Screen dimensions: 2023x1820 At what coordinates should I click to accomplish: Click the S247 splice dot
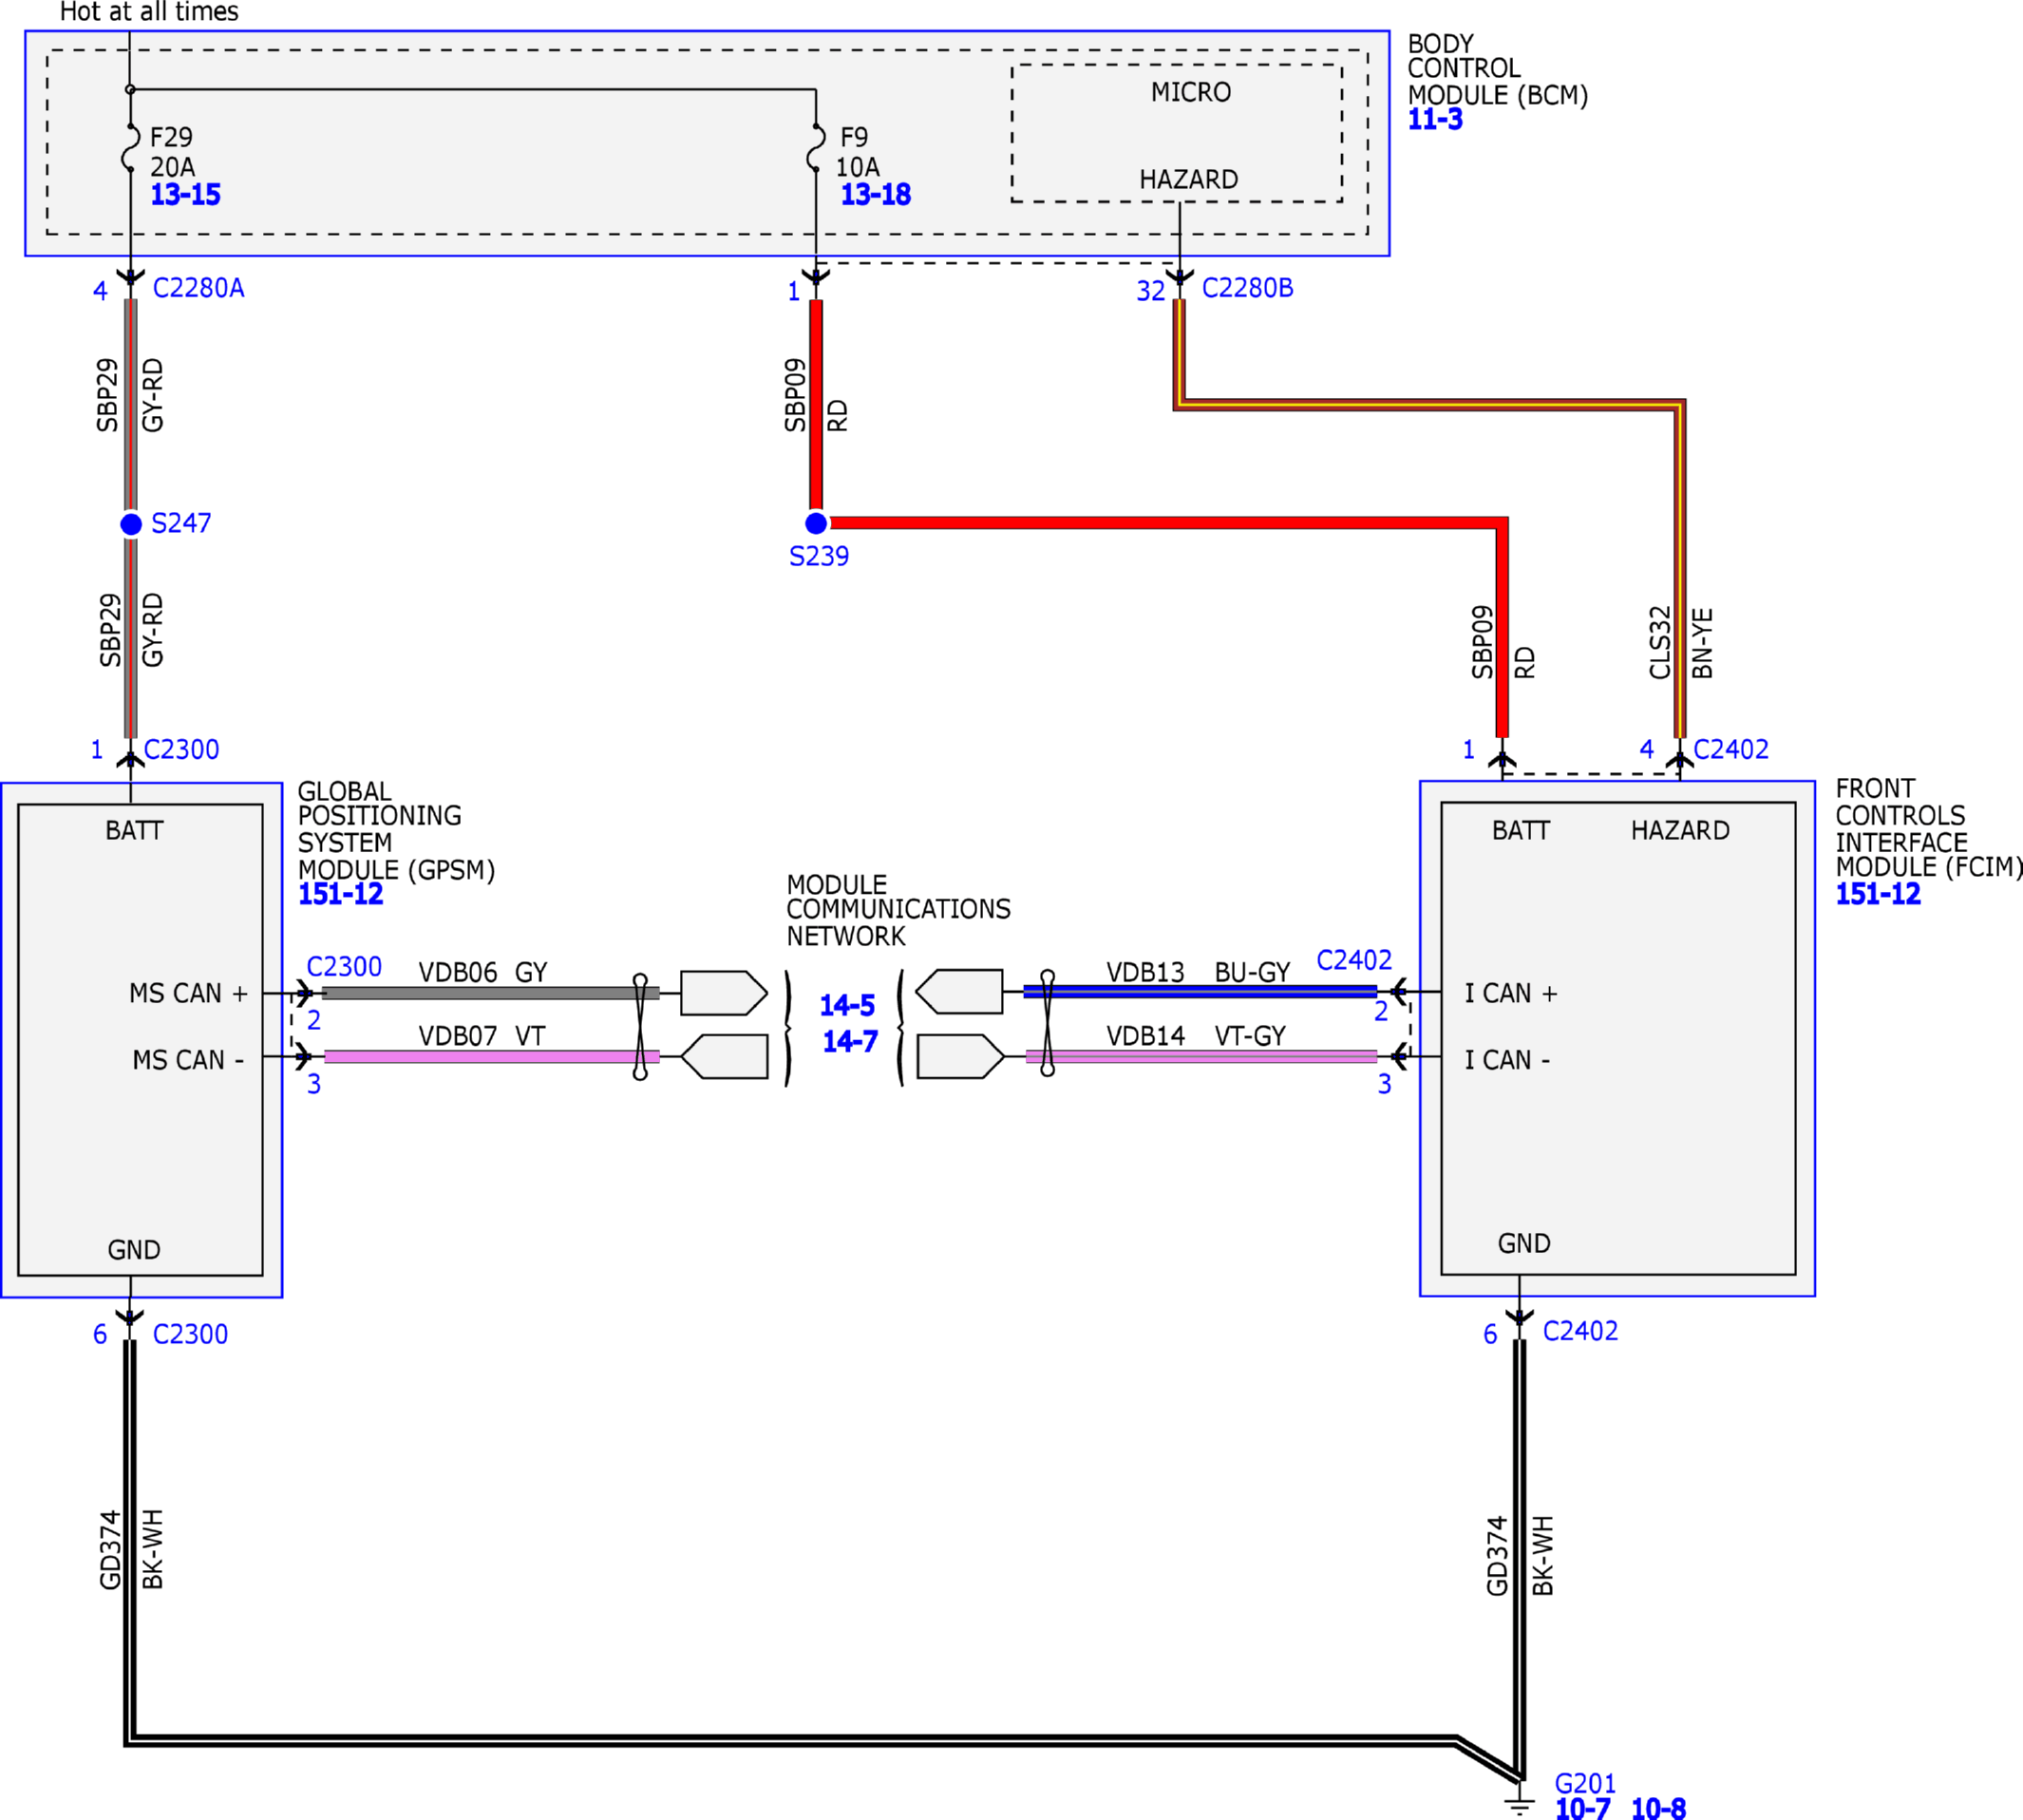pyautogui.click(x=131, y=524)
